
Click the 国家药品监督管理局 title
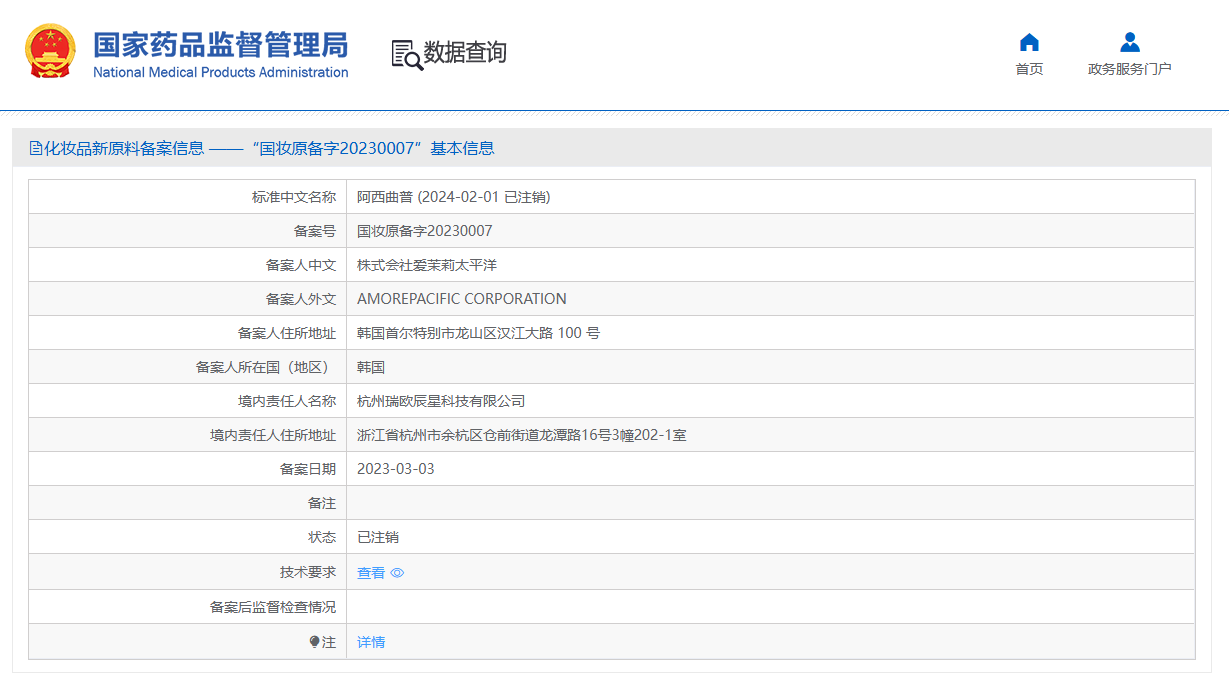221,45
